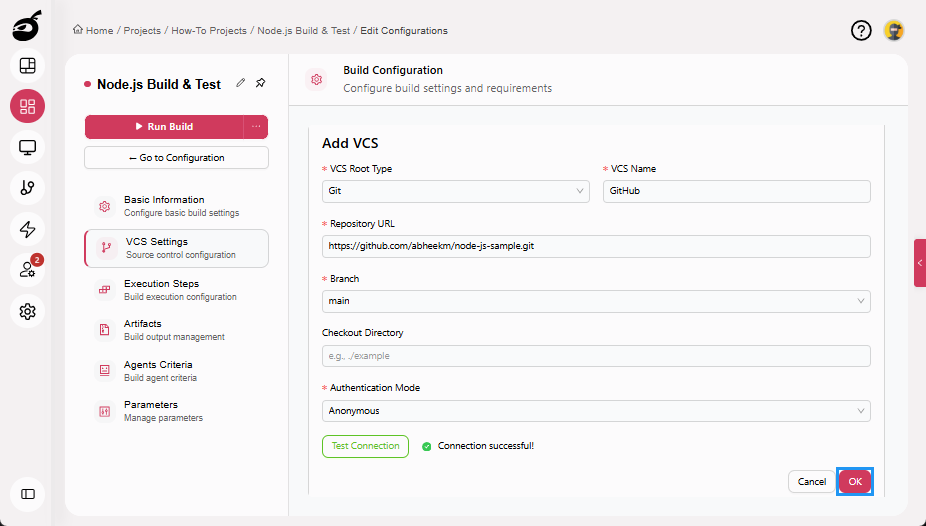Viewport: 926px width, 526px height.
Task: Collapse the sidebar panel icon
Action: (x=27, y=494)
